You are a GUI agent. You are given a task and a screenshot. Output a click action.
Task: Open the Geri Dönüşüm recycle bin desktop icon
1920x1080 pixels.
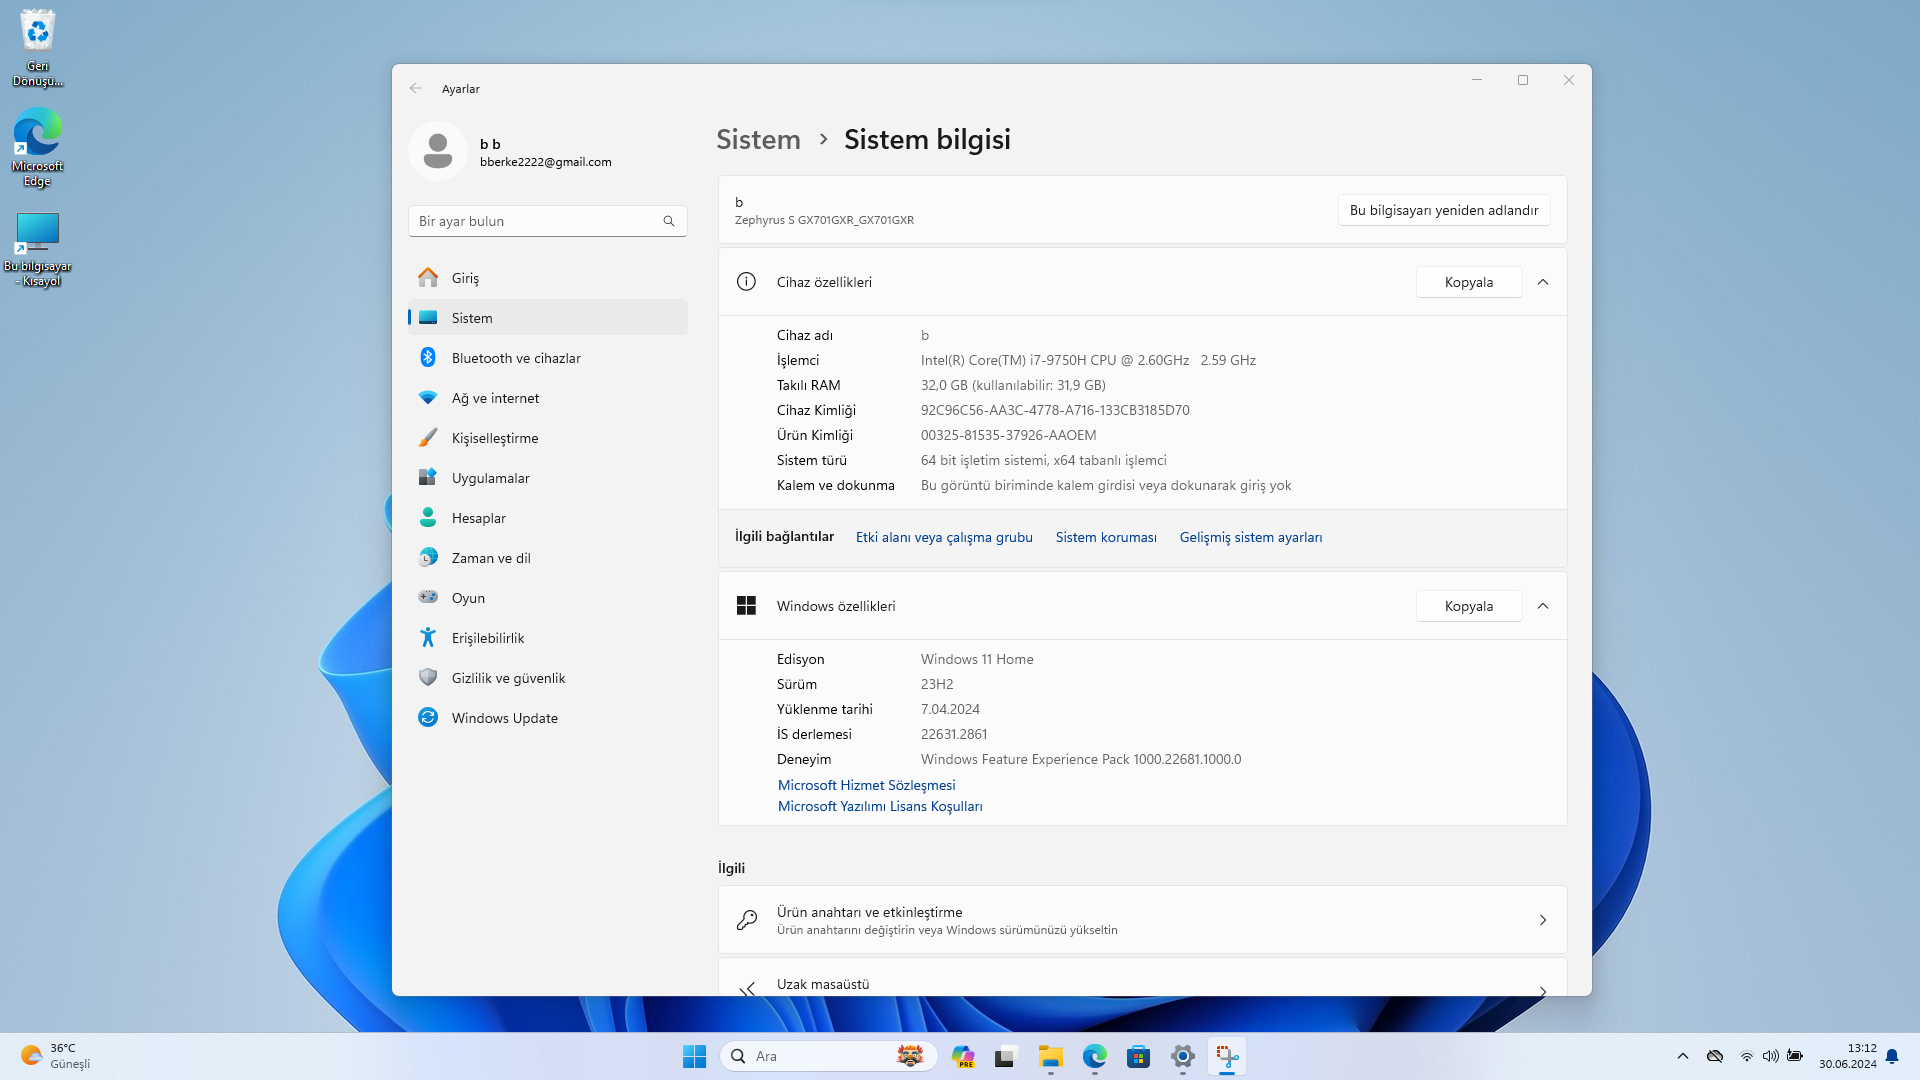coord(38,48)
